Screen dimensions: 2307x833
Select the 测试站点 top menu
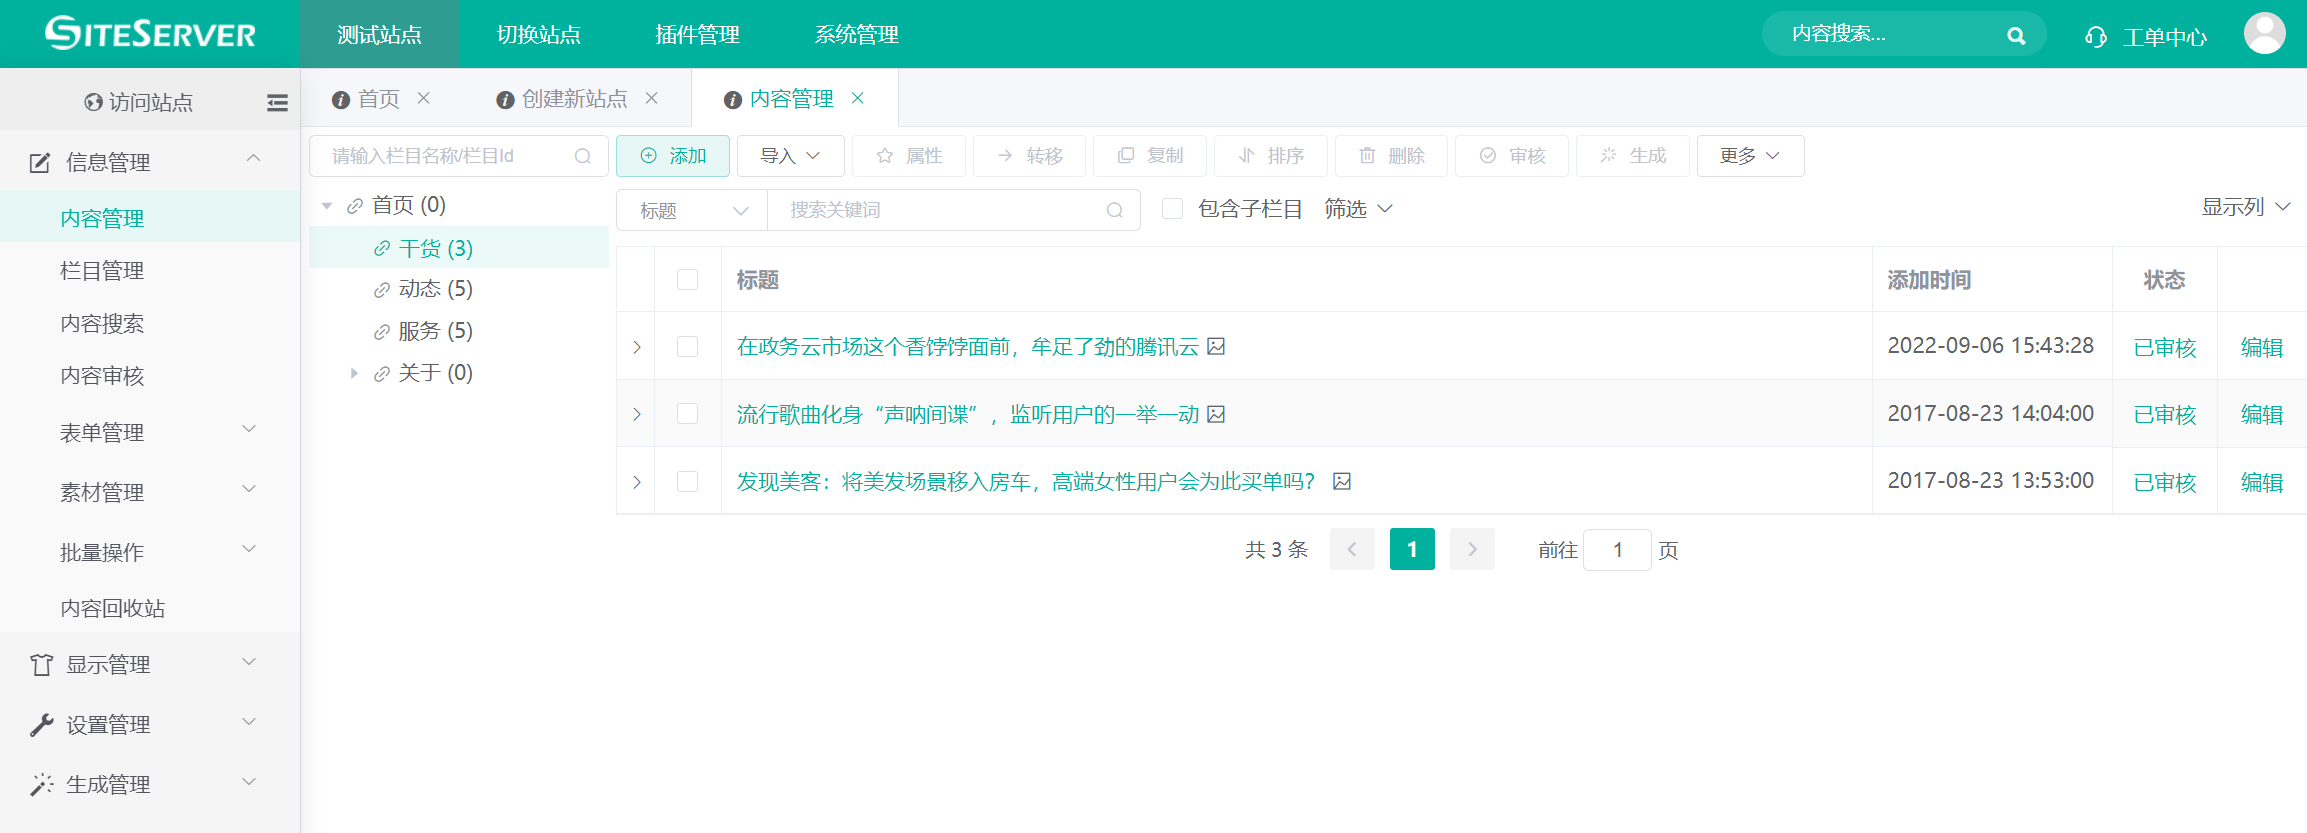click(379, 35)
